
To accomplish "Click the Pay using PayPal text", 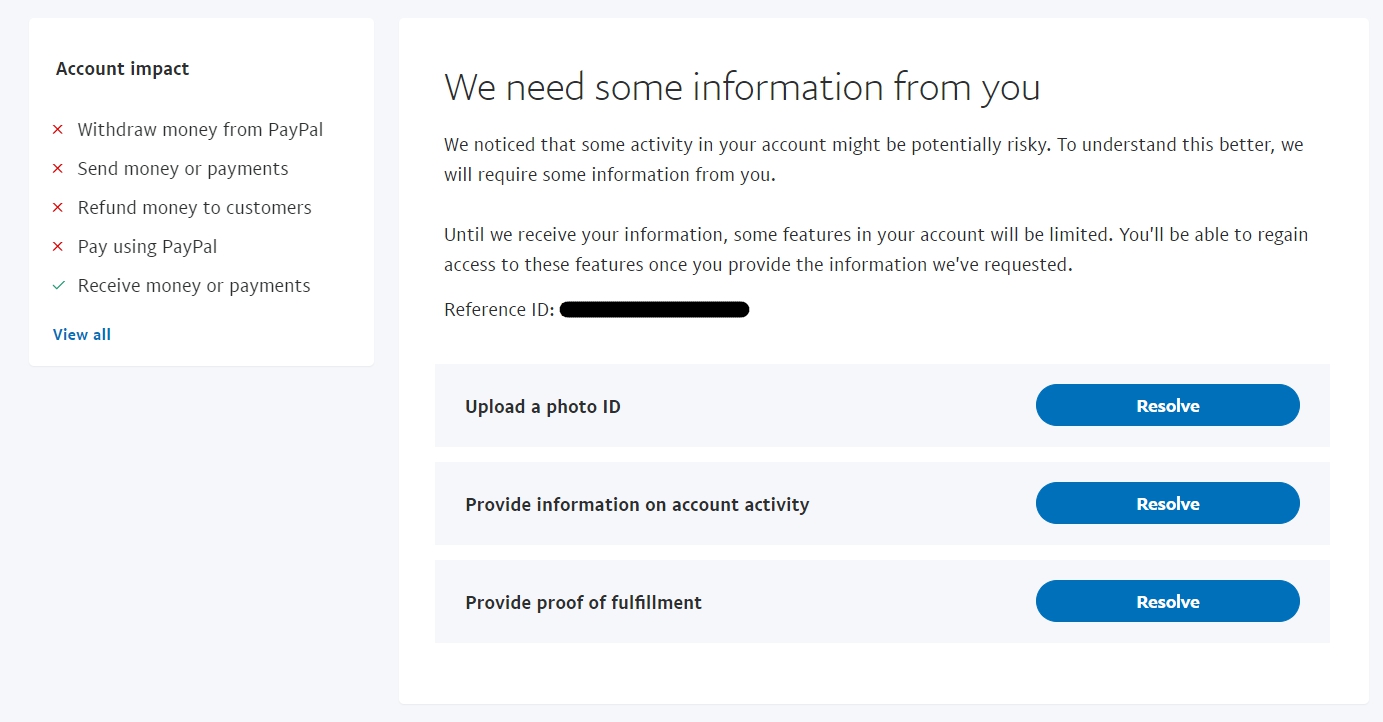I will point(147,247).
